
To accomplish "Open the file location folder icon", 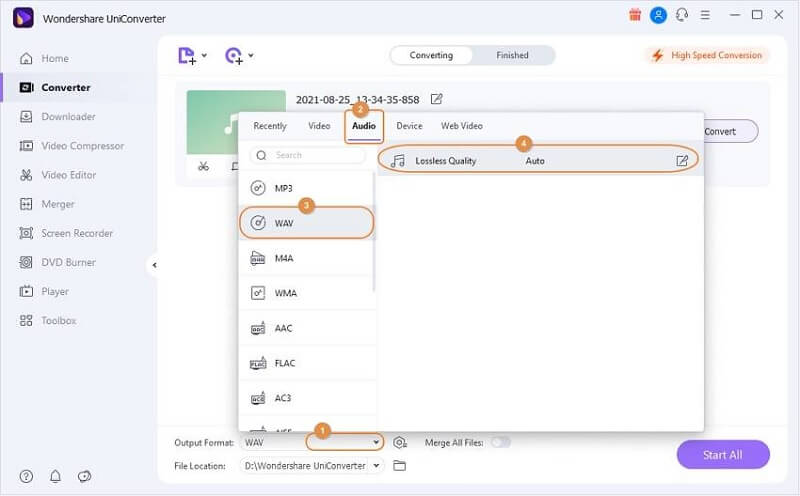I will (400, 466).
